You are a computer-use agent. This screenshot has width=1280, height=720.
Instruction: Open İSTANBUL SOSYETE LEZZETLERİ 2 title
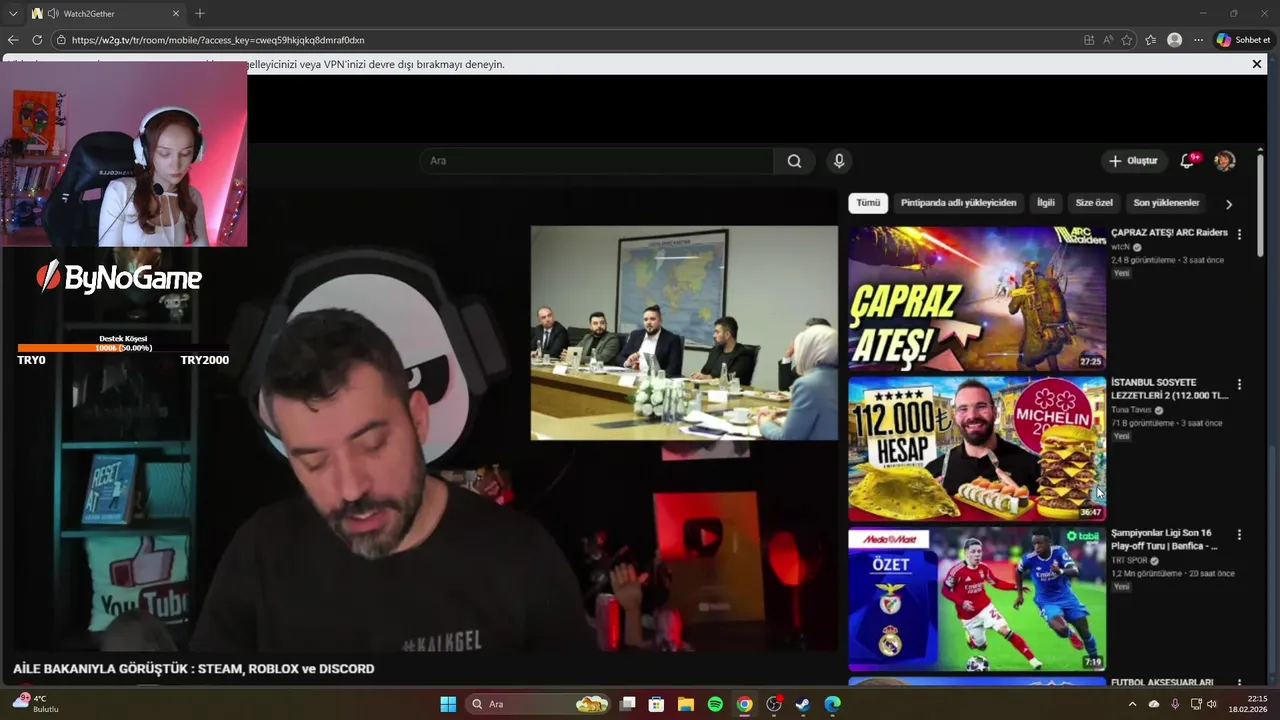click(1169, 389)
